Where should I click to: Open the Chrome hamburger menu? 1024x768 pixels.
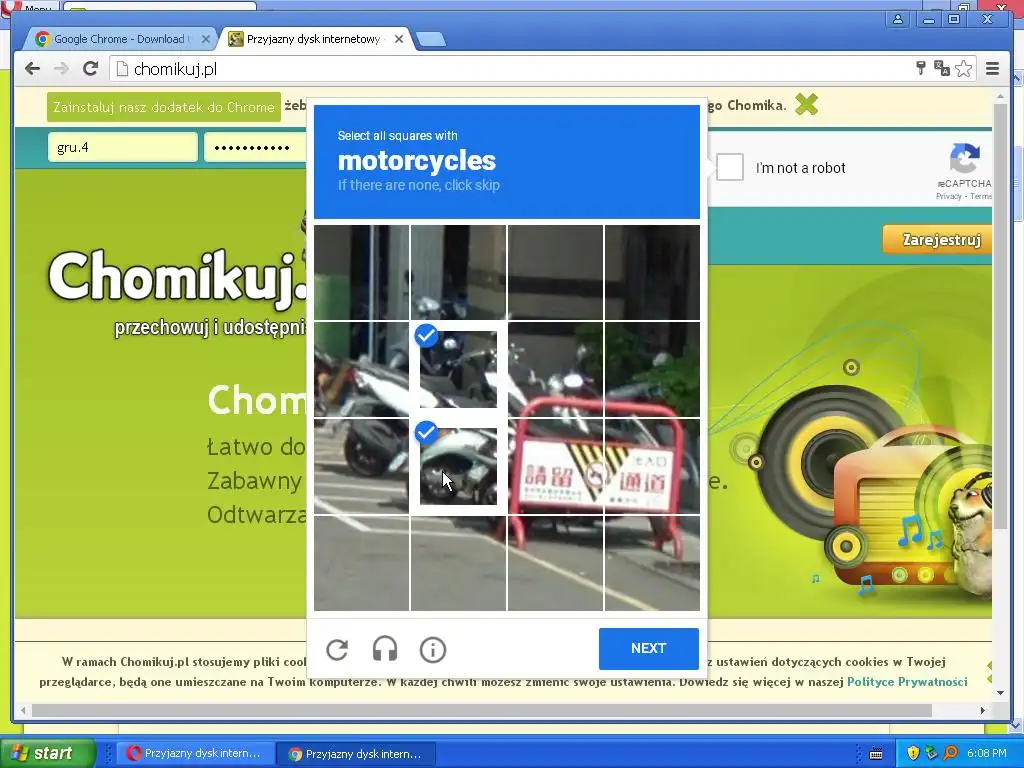(x=992, y=69)
